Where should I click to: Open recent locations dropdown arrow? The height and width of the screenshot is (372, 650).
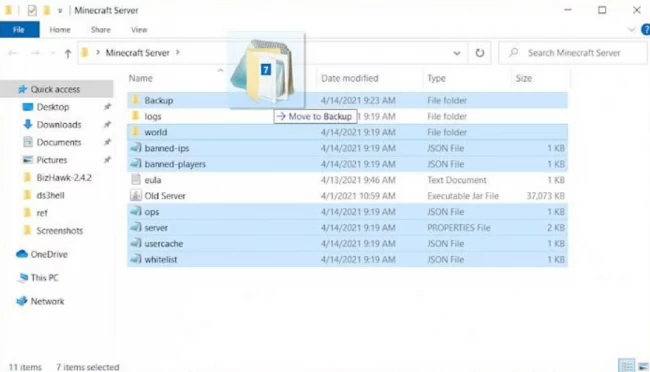pos(53,53)
